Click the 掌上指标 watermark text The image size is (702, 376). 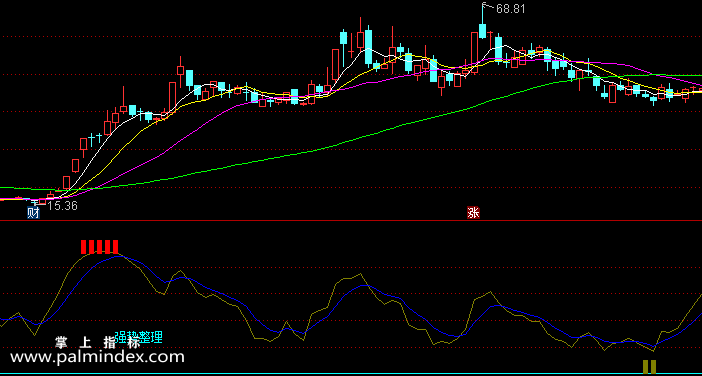click(97, 343)
